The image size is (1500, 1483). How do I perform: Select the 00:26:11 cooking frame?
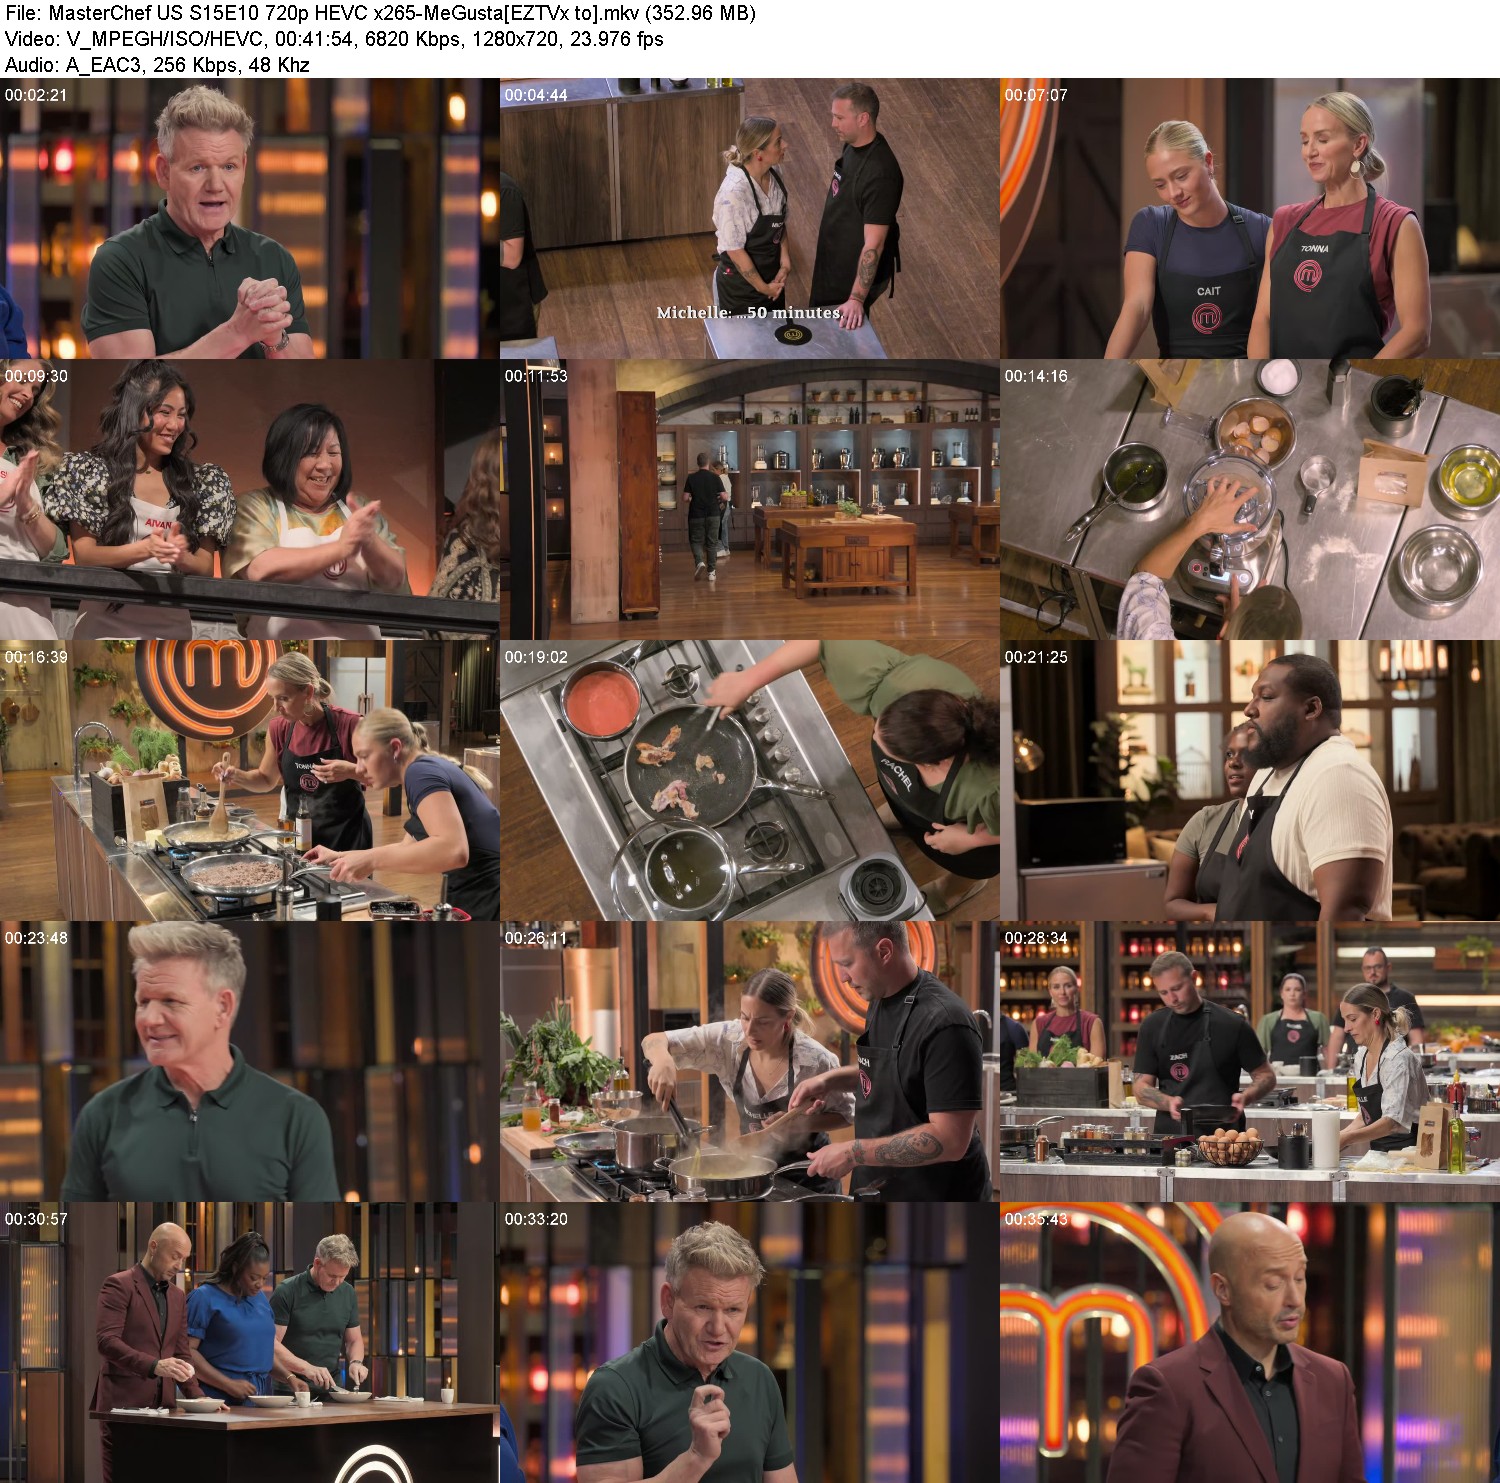point(749,1062)
